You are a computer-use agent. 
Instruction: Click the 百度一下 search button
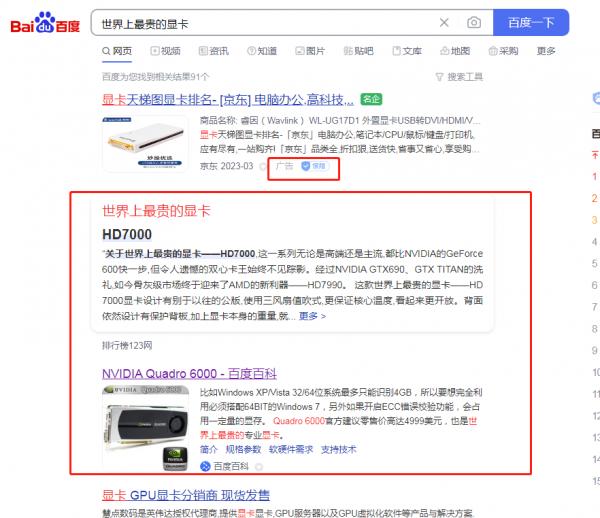point(531,23)
